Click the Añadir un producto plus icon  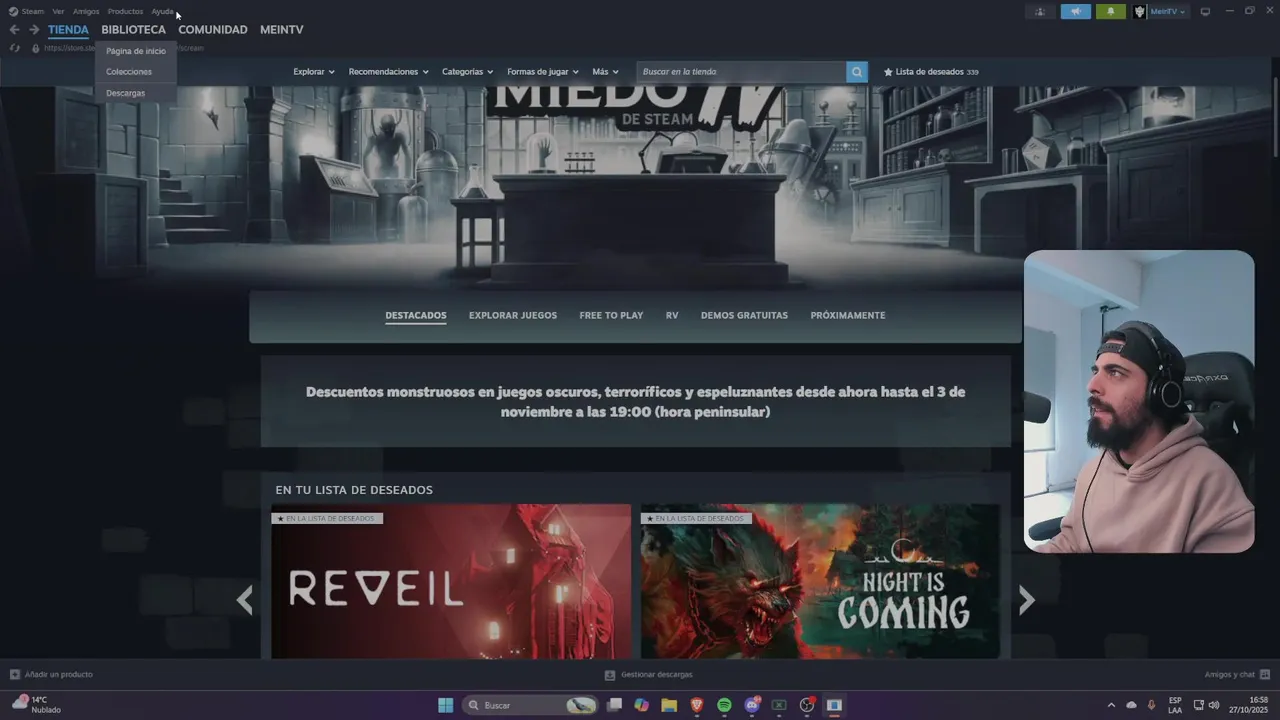point(15,674)
